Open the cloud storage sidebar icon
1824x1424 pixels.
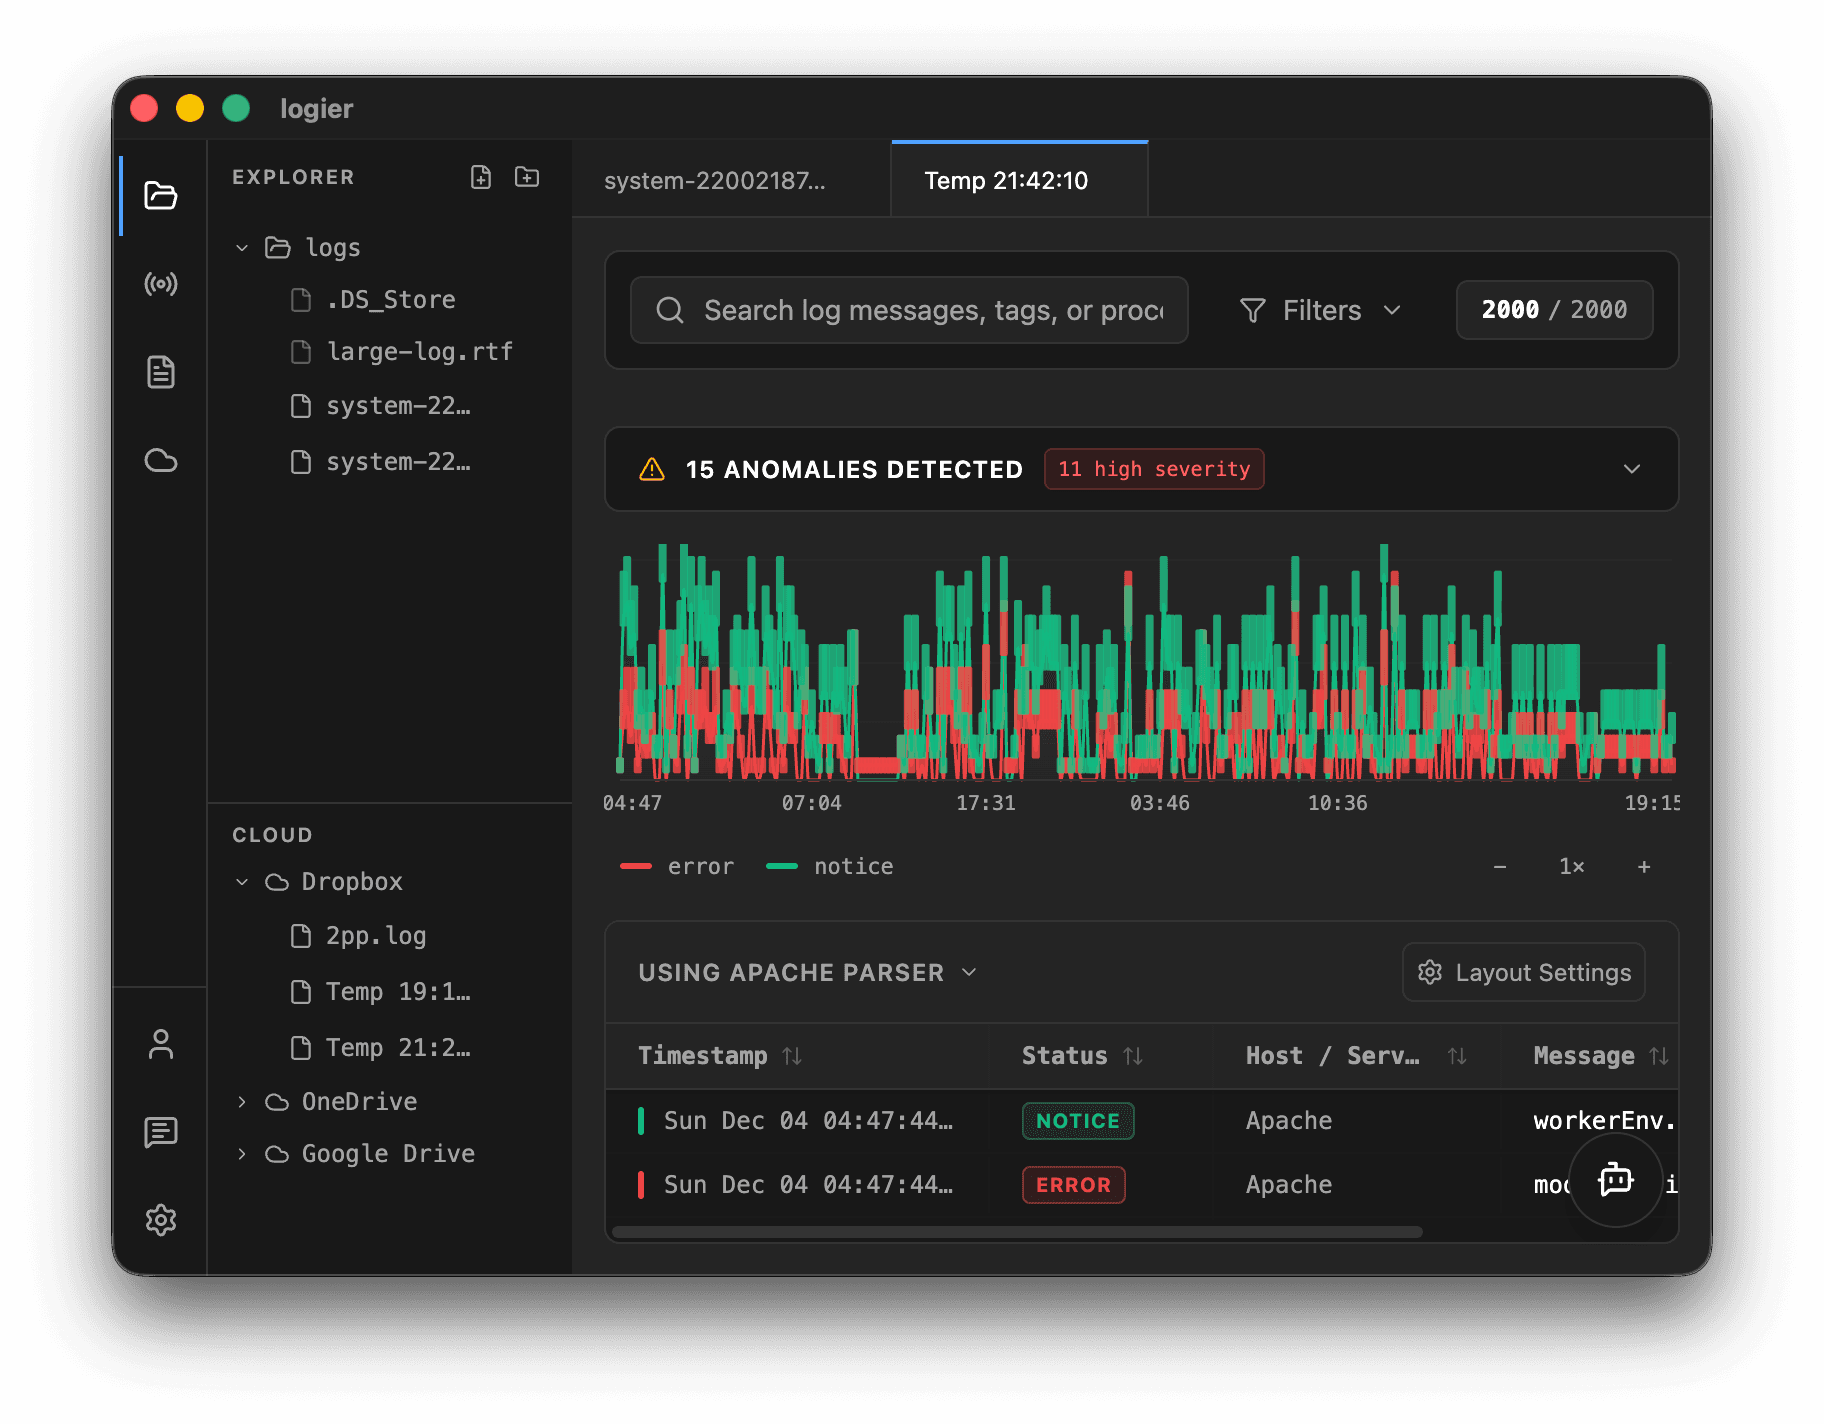[160, 460]
